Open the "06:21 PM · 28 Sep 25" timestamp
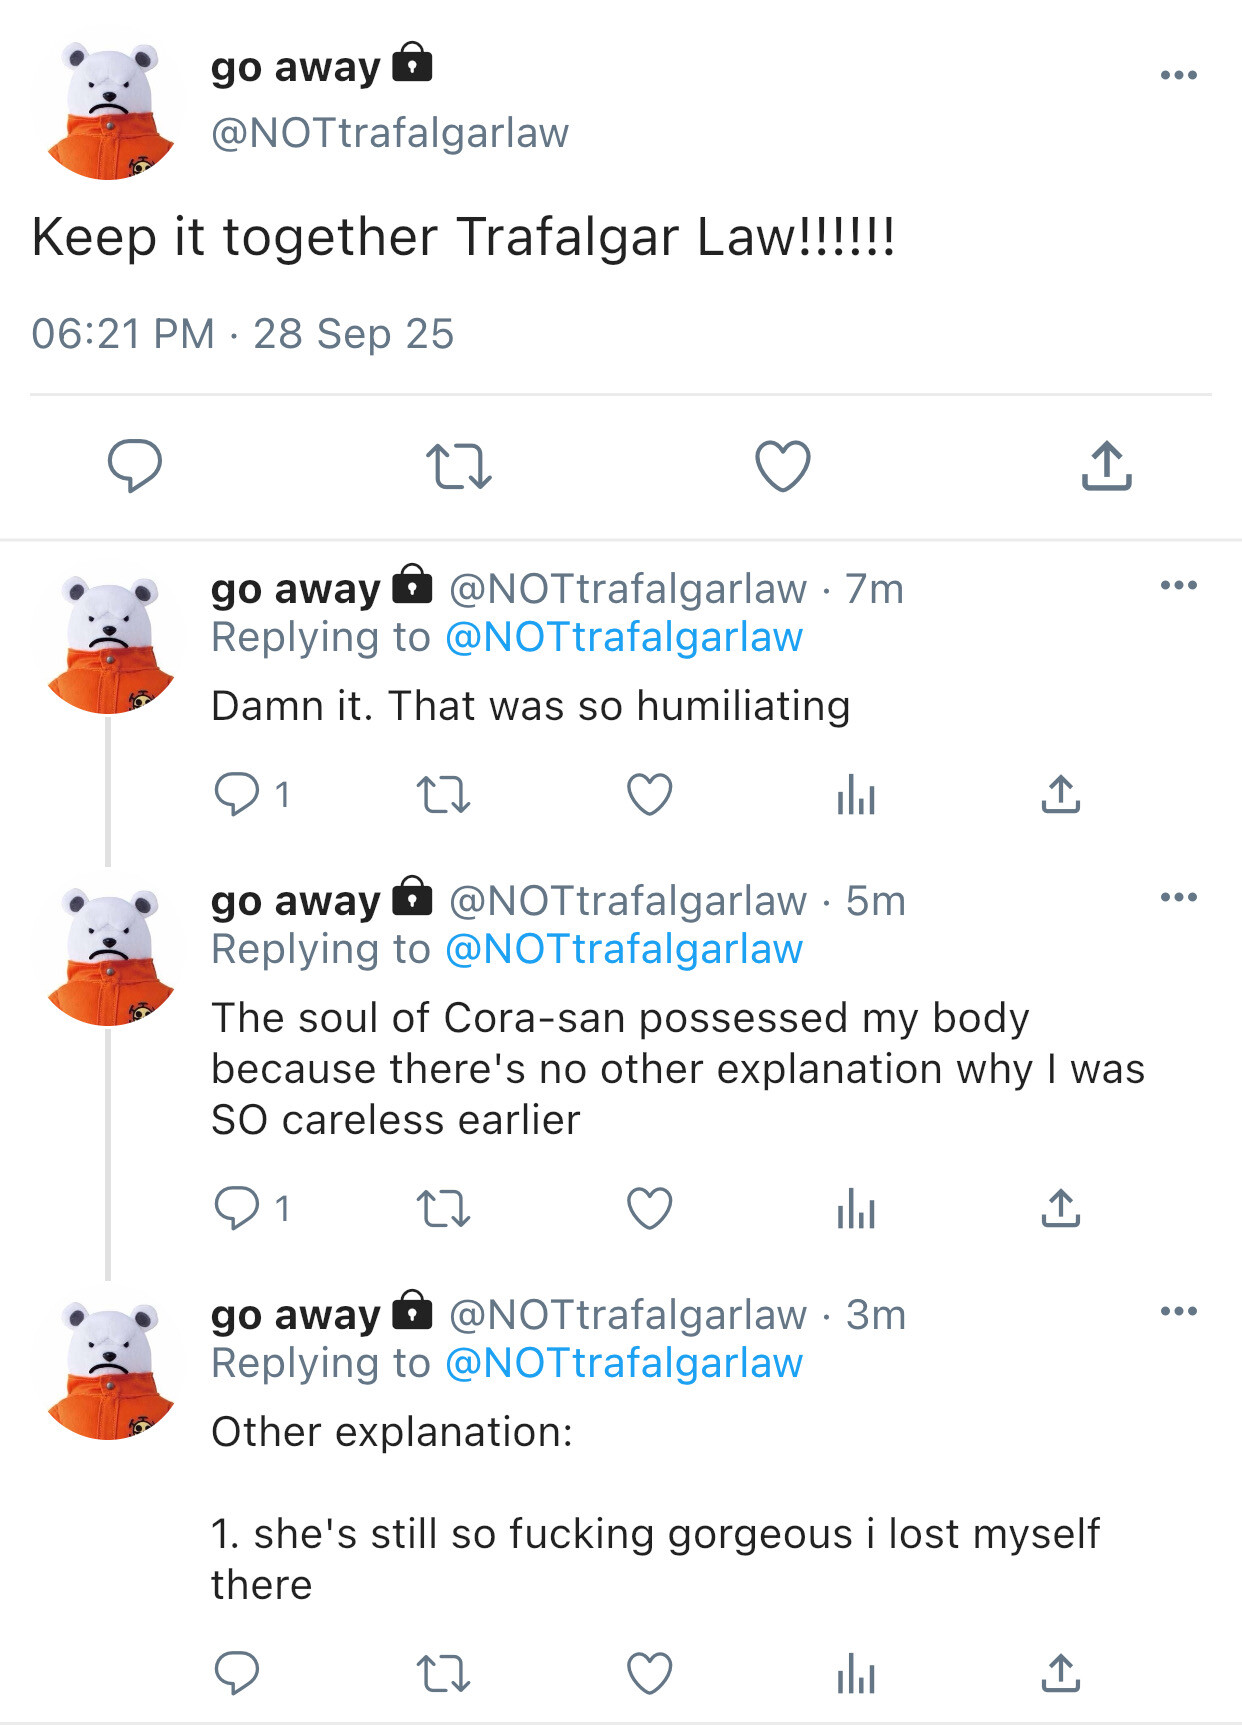Viewport: 1242px width, 1725px height. pos(243,334)
